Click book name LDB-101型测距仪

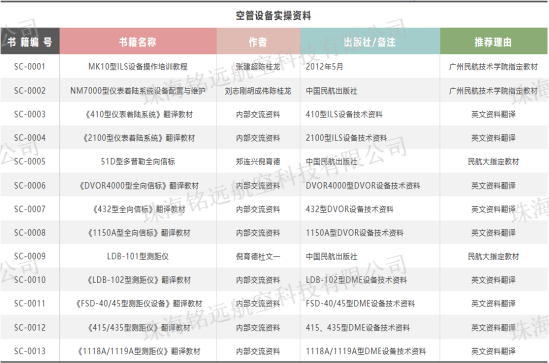point(138,256)
